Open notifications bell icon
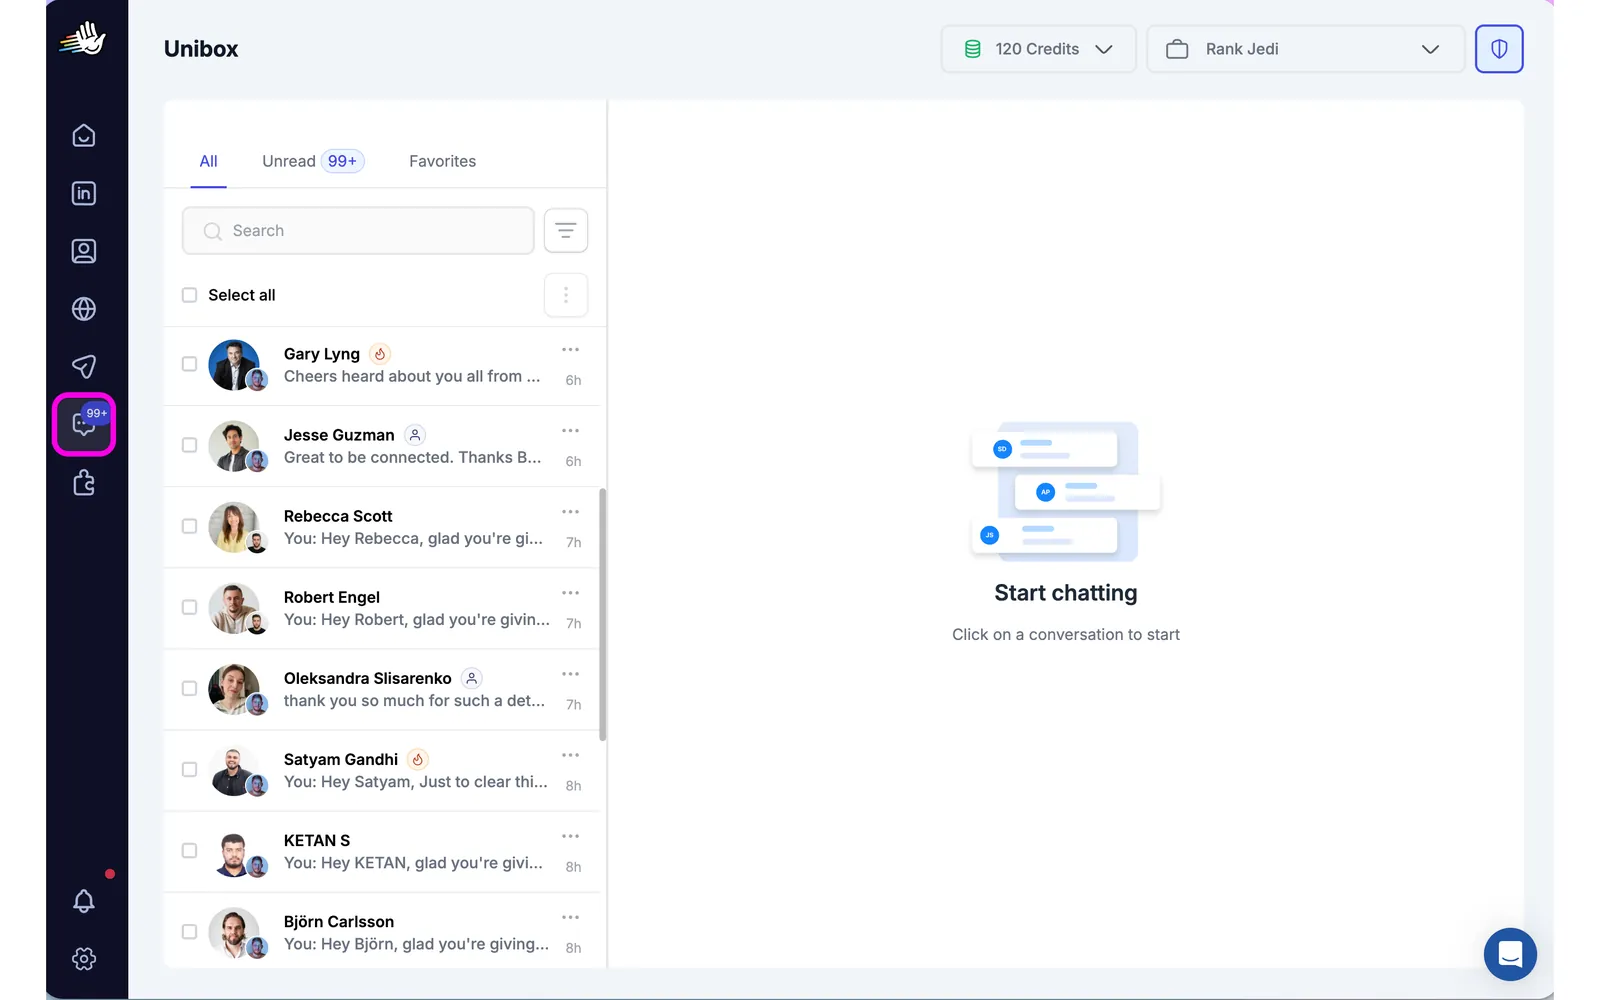 coord(84,901)
